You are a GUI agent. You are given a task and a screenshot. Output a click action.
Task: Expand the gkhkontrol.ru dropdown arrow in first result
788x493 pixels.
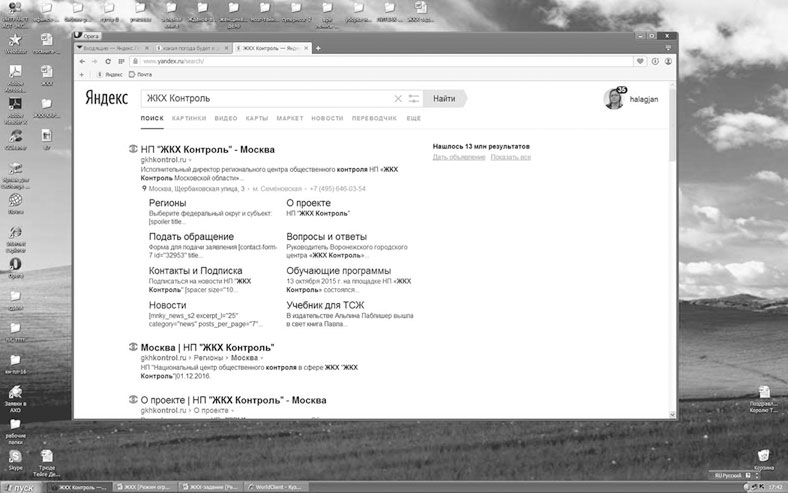[190, 160]
